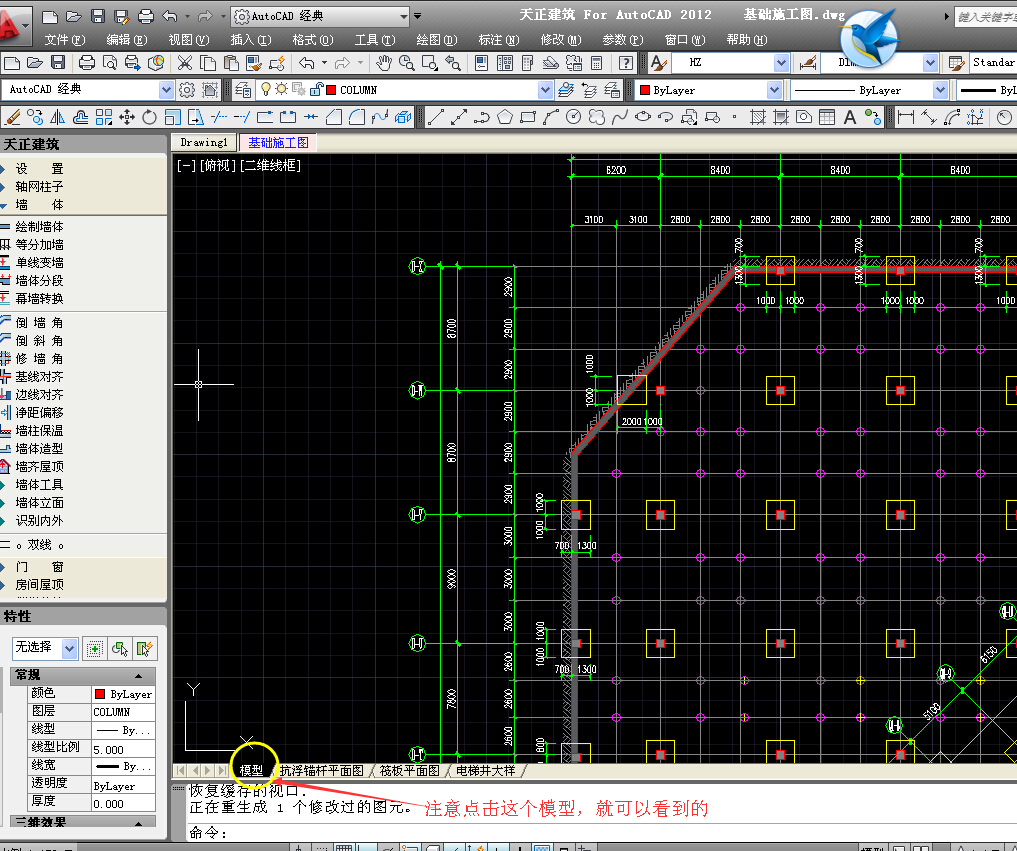Screen dimensions: 1017x851
Task: Open the 文件(F) menu
Action: pos(65,40)
